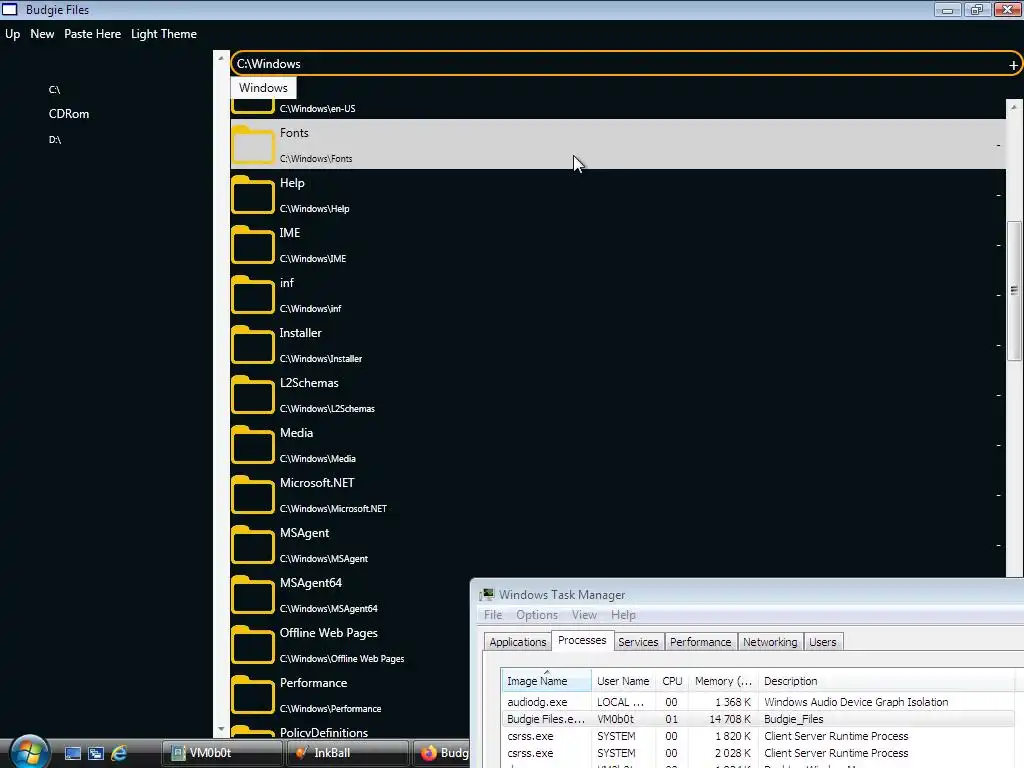
Task: Select csrss.exe using 1 820 K memory
Action: point(758,736)
